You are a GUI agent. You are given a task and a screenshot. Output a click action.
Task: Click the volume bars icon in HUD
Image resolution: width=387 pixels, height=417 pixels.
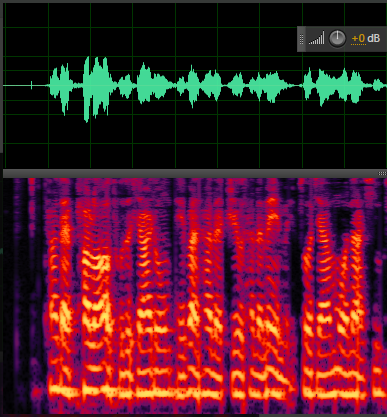316,38
